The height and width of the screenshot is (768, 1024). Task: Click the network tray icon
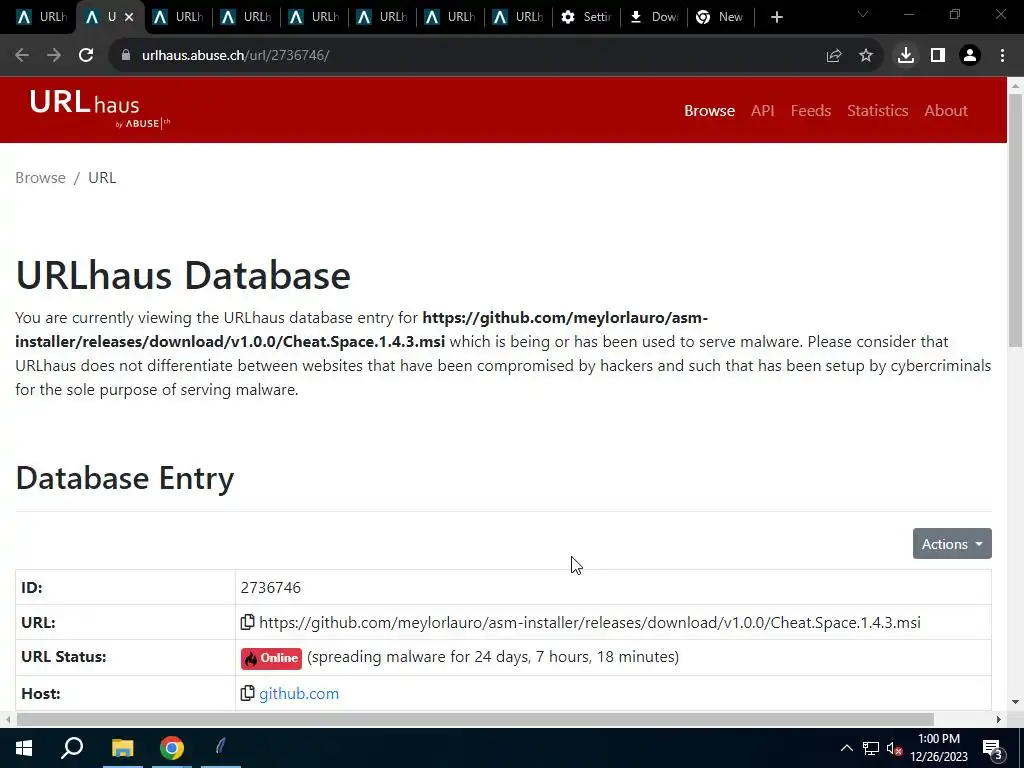tap(871, 748)
